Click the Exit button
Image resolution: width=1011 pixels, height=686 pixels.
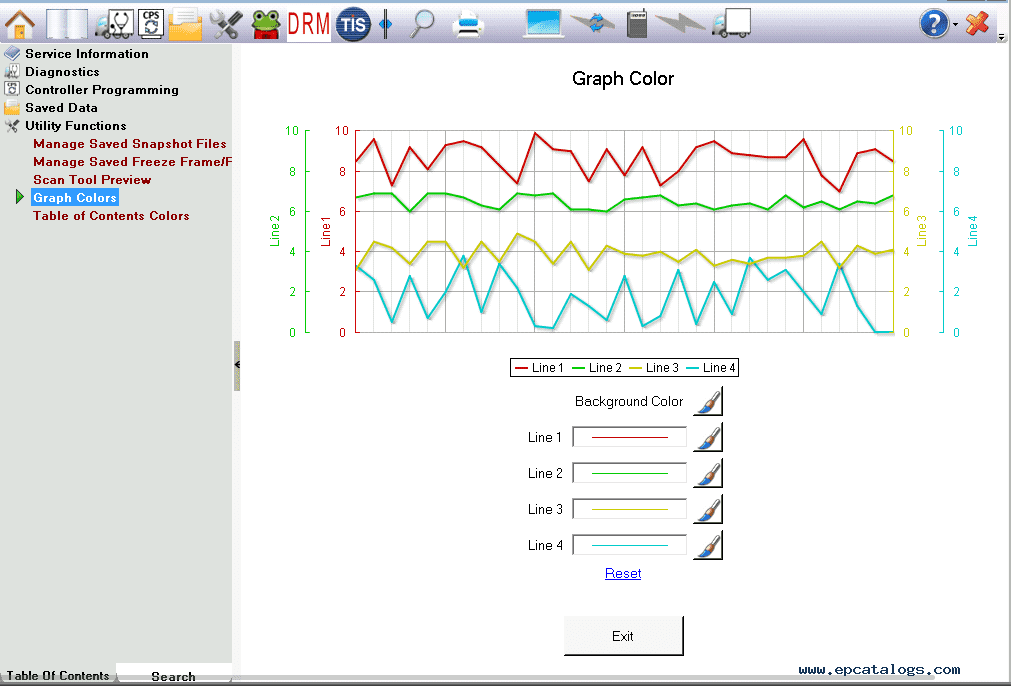click(623, 636)
